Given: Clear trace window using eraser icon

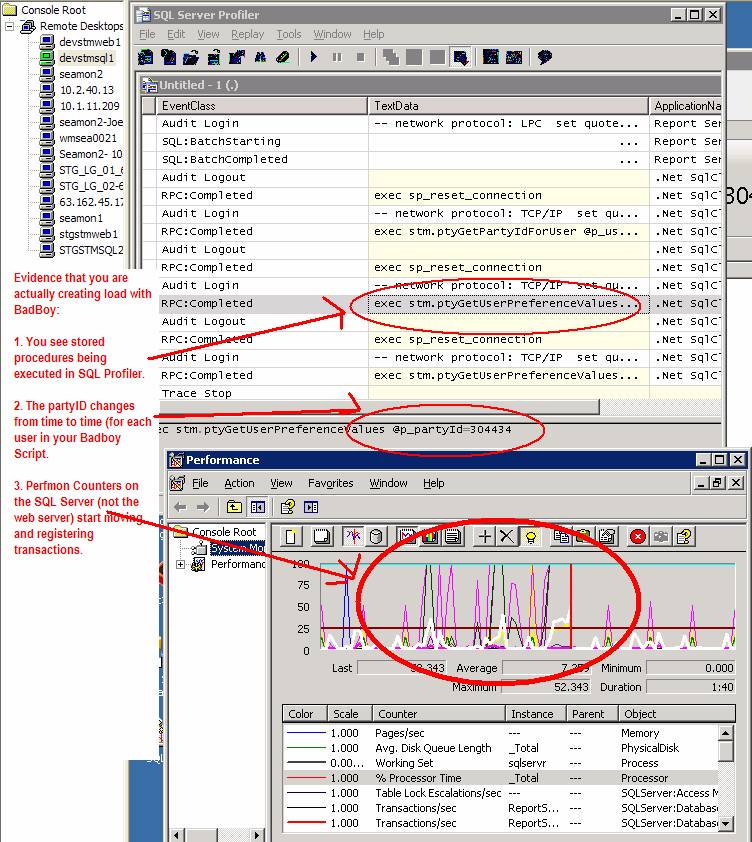Looking at the screenshot, I should tap(283, 58).
